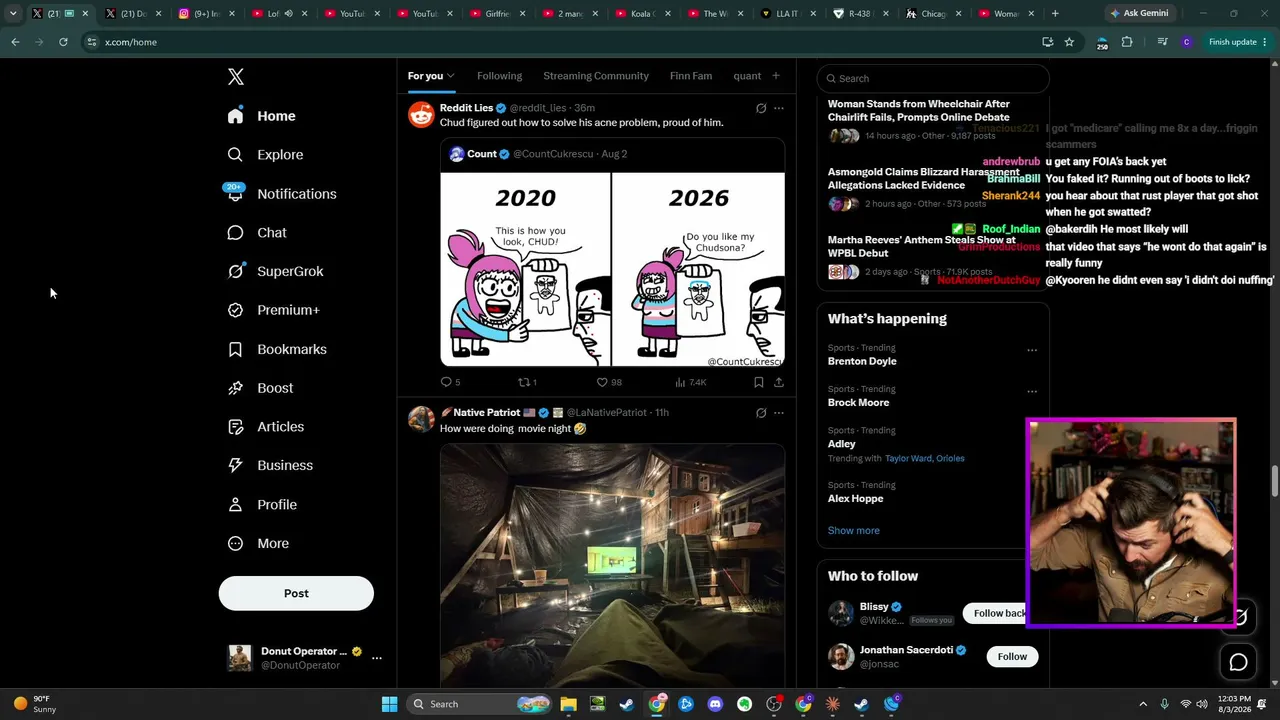Open Notifications from the sidebar

point(281,194)
